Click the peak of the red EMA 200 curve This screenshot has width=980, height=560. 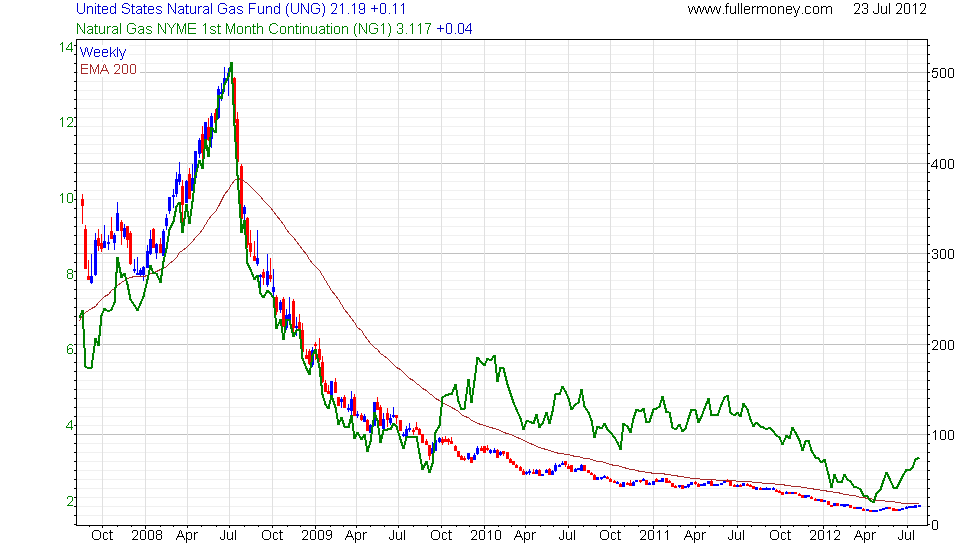coord(238,179)
